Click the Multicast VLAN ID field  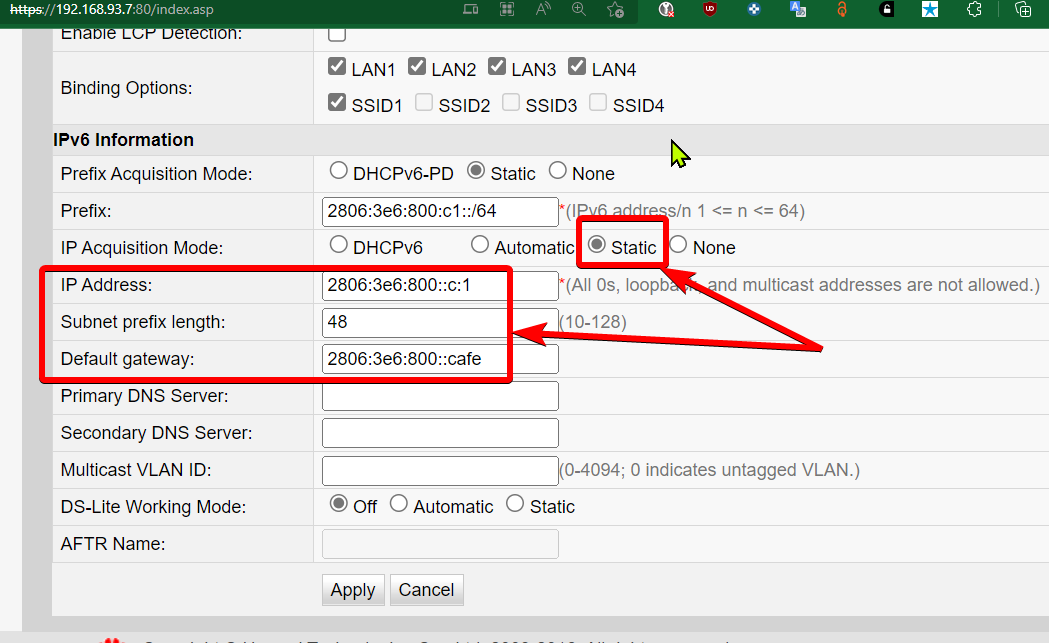(x=440, y=470)
